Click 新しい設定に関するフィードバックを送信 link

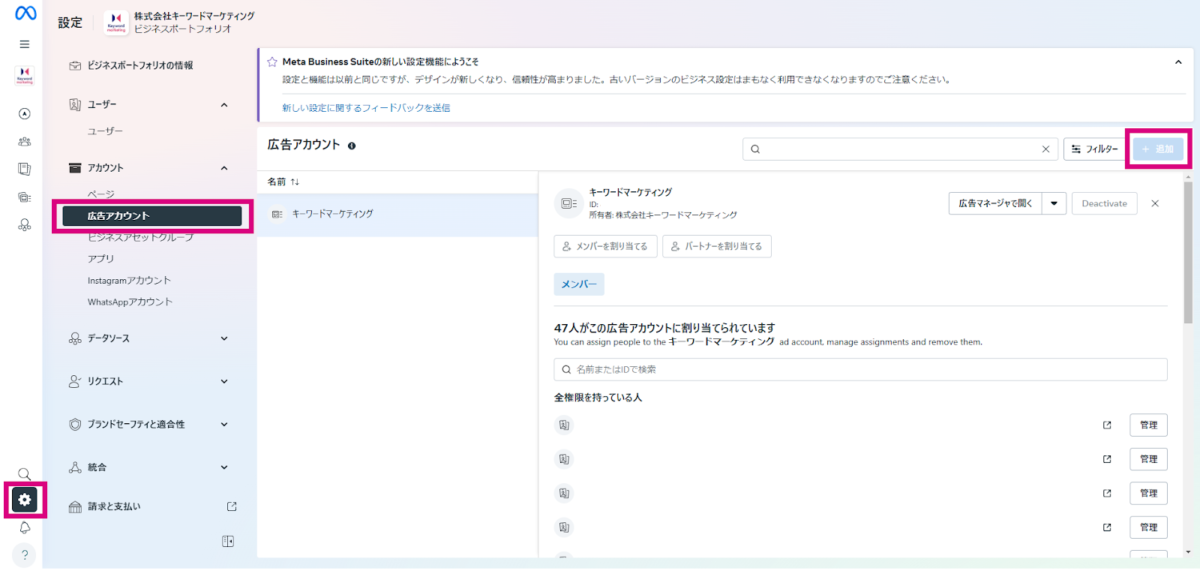click(366, 107)
